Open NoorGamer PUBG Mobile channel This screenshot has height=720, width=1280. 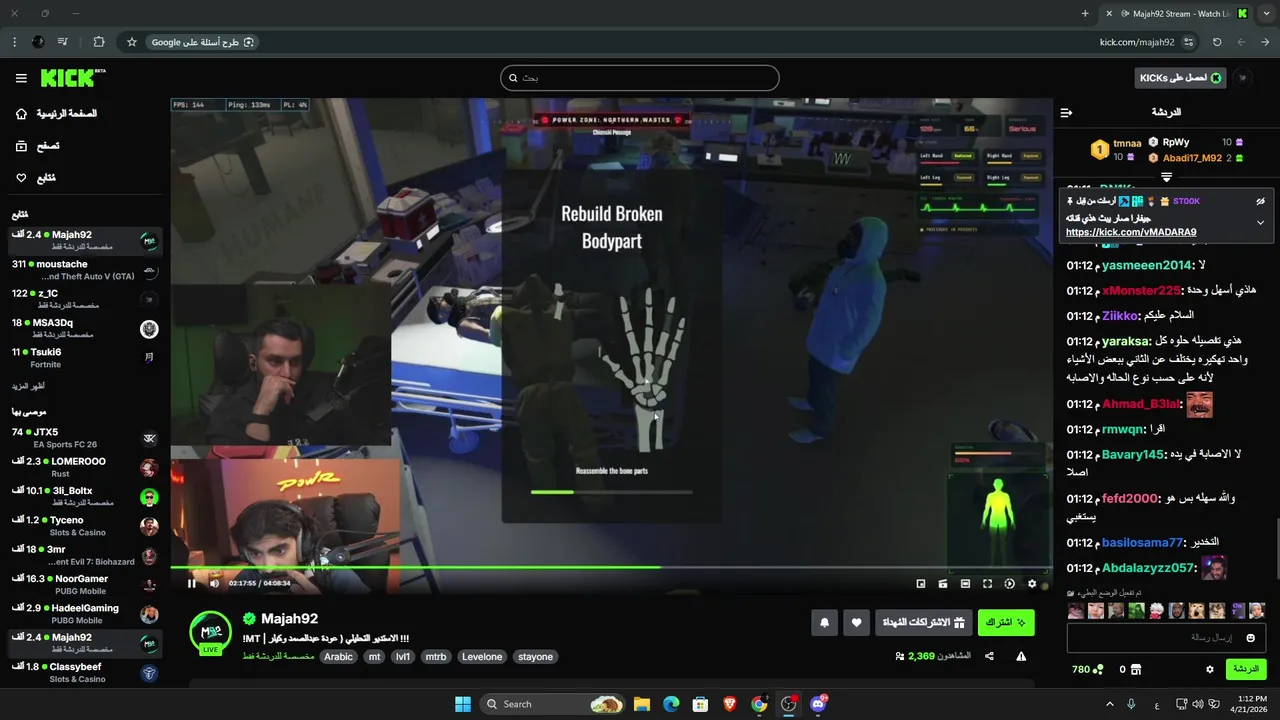84,584
